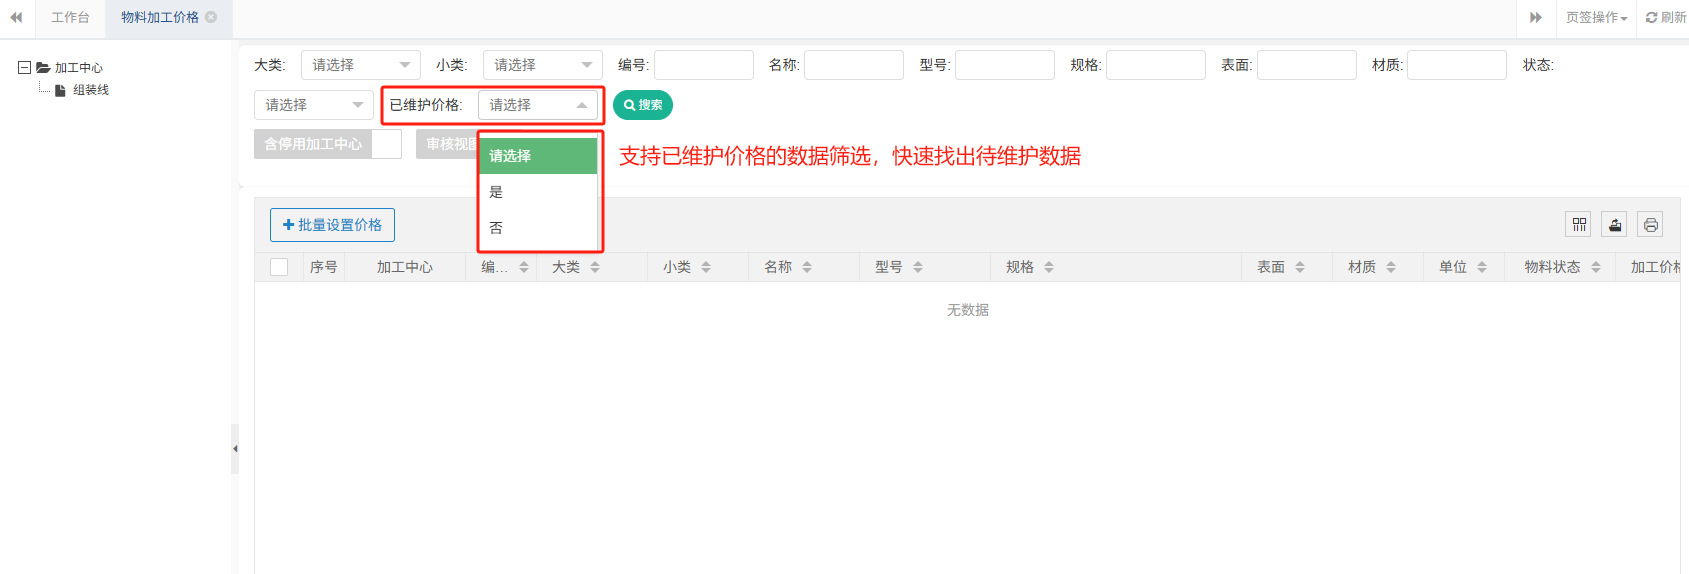Switch to the 工作台 tab
This screenshot has height=574, width=1689.
70,17
